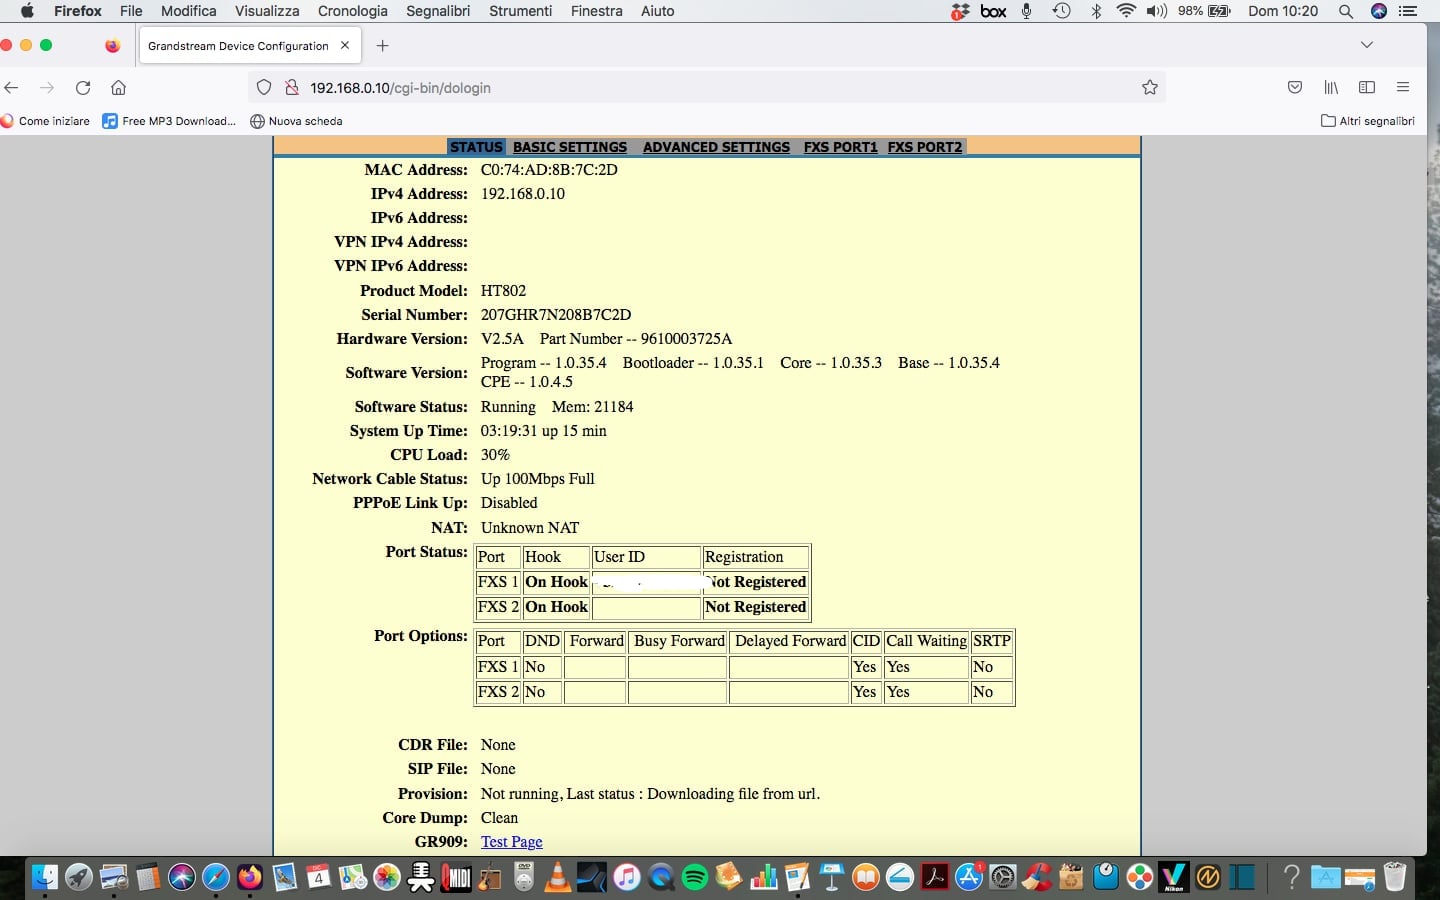The height and width of the screenshot is (900, 1440).
Task: Save page to Pocket icon
Action: pyautogui.click(x=1295, y=88)
